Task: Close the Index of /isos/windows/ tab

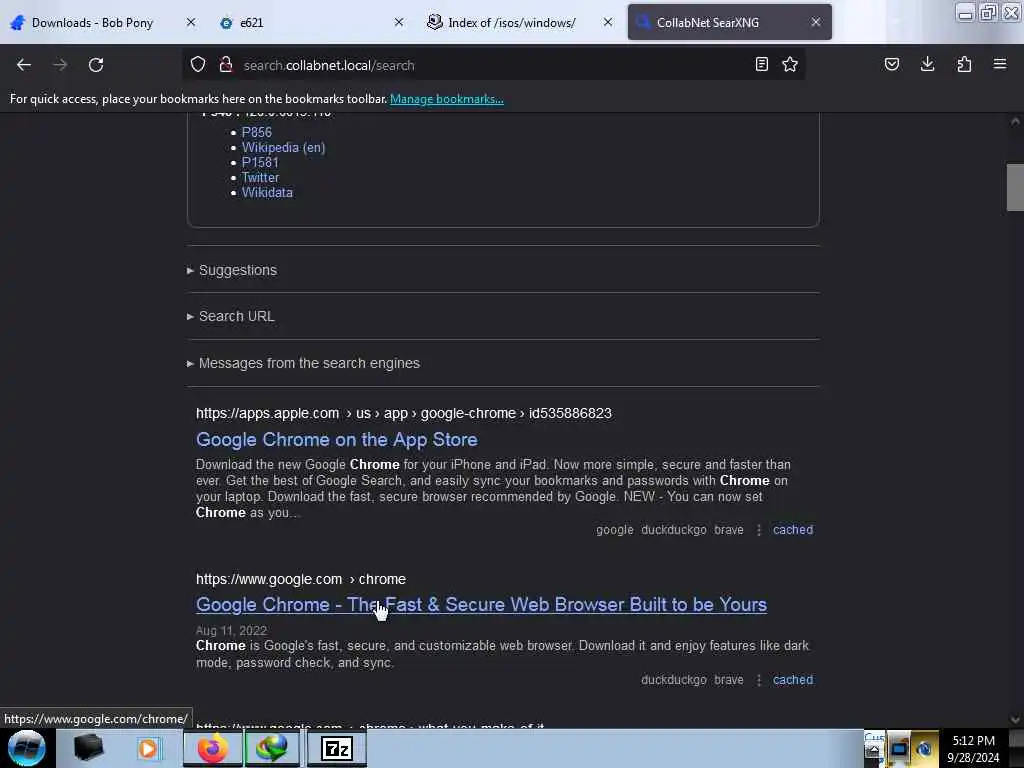Action: pos(608,22)
